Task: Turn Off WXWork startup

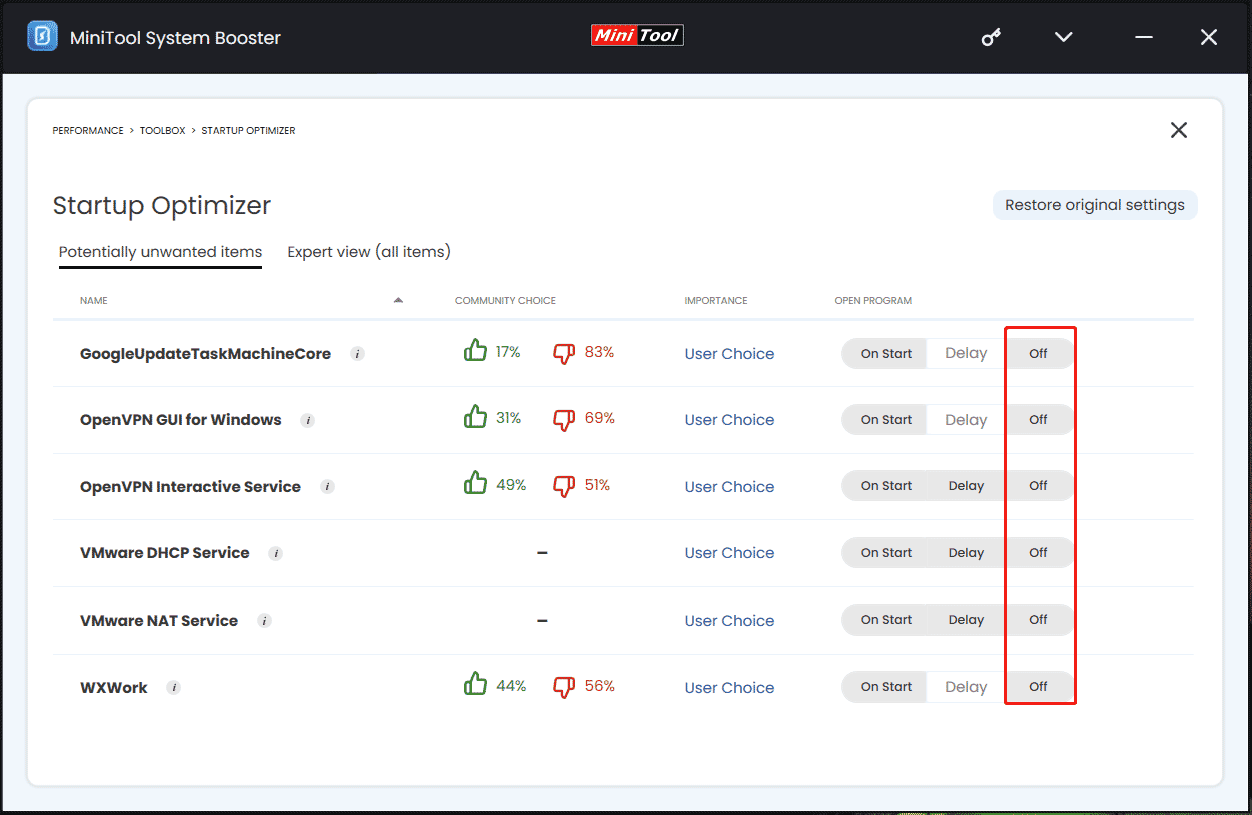Action: tap(1039, 687)
